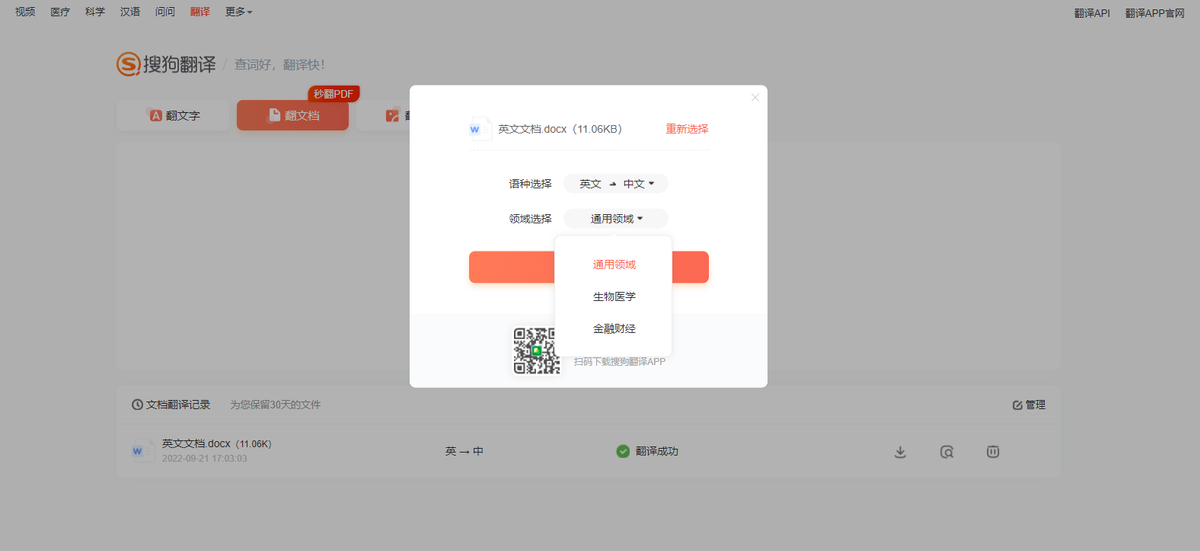
Task: Click 英 → 中 language pair in record
Action: 464,451
